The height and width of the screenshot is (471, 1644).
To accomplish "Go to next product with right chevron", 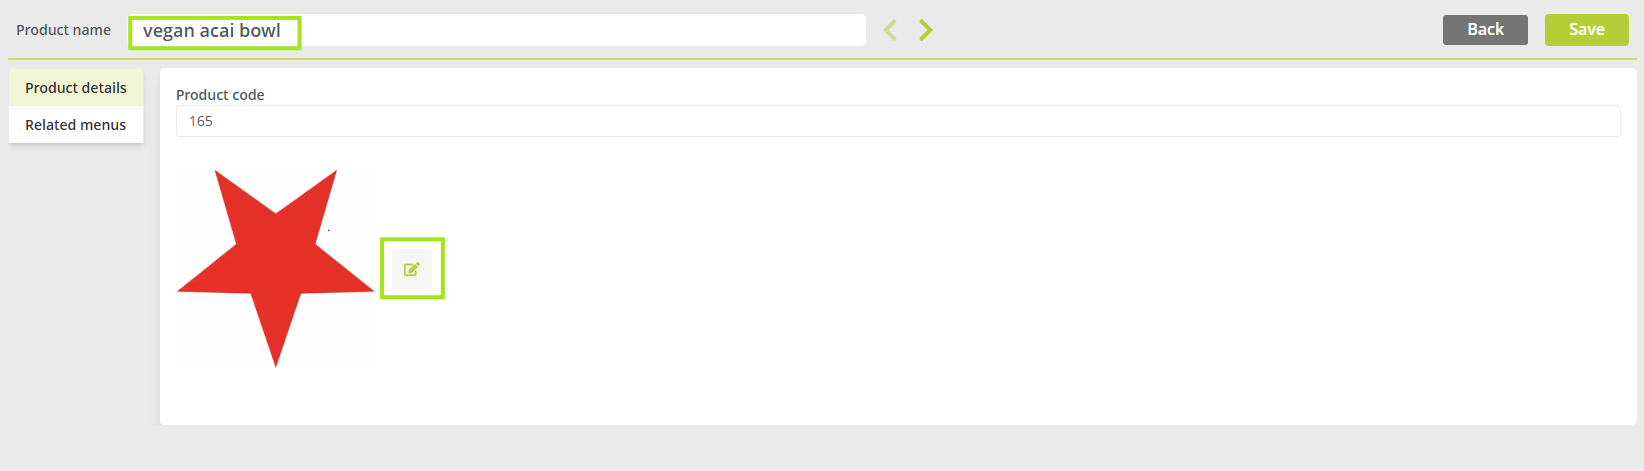I will tap(926, 30).
